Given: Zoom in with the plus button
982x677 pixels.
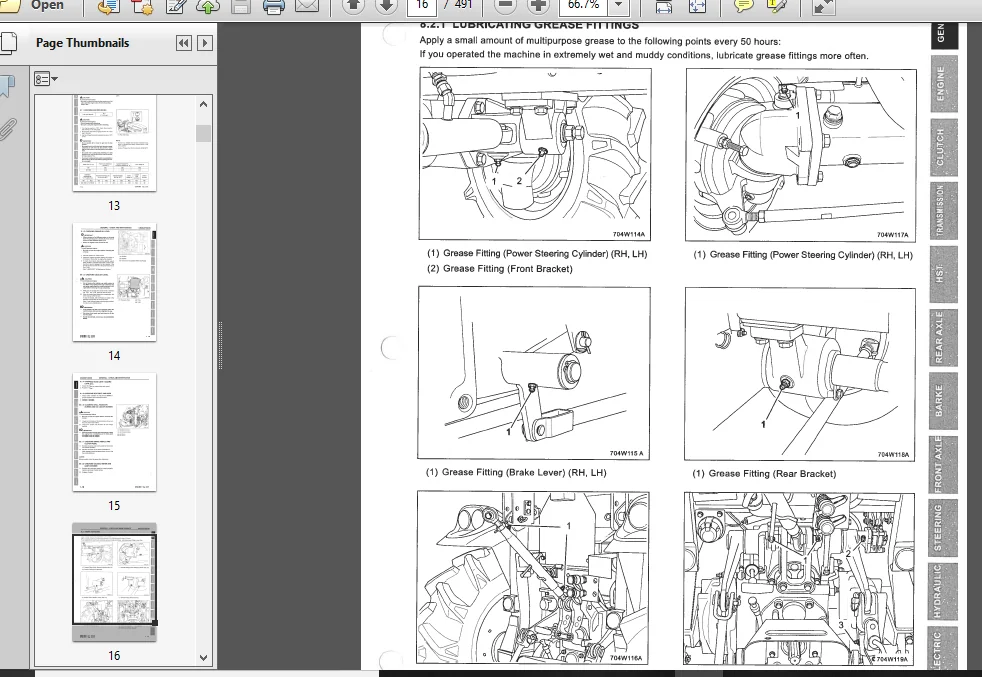Looking at the screenshot, I should pos(537,6).
